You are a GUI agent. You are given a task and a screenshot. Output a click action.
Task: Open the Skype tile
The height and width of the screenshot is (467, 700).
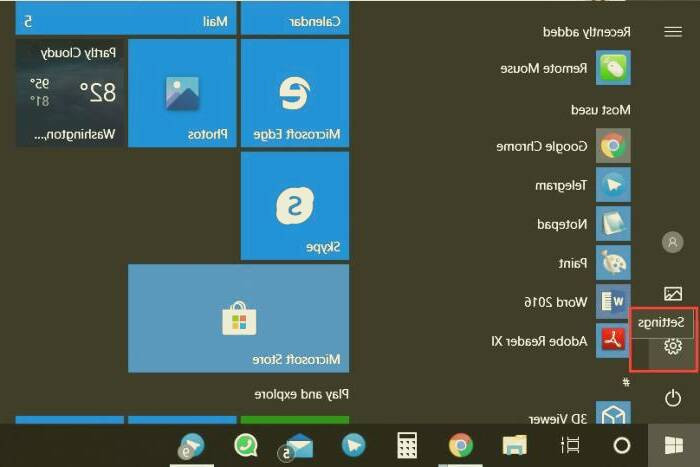294,205
